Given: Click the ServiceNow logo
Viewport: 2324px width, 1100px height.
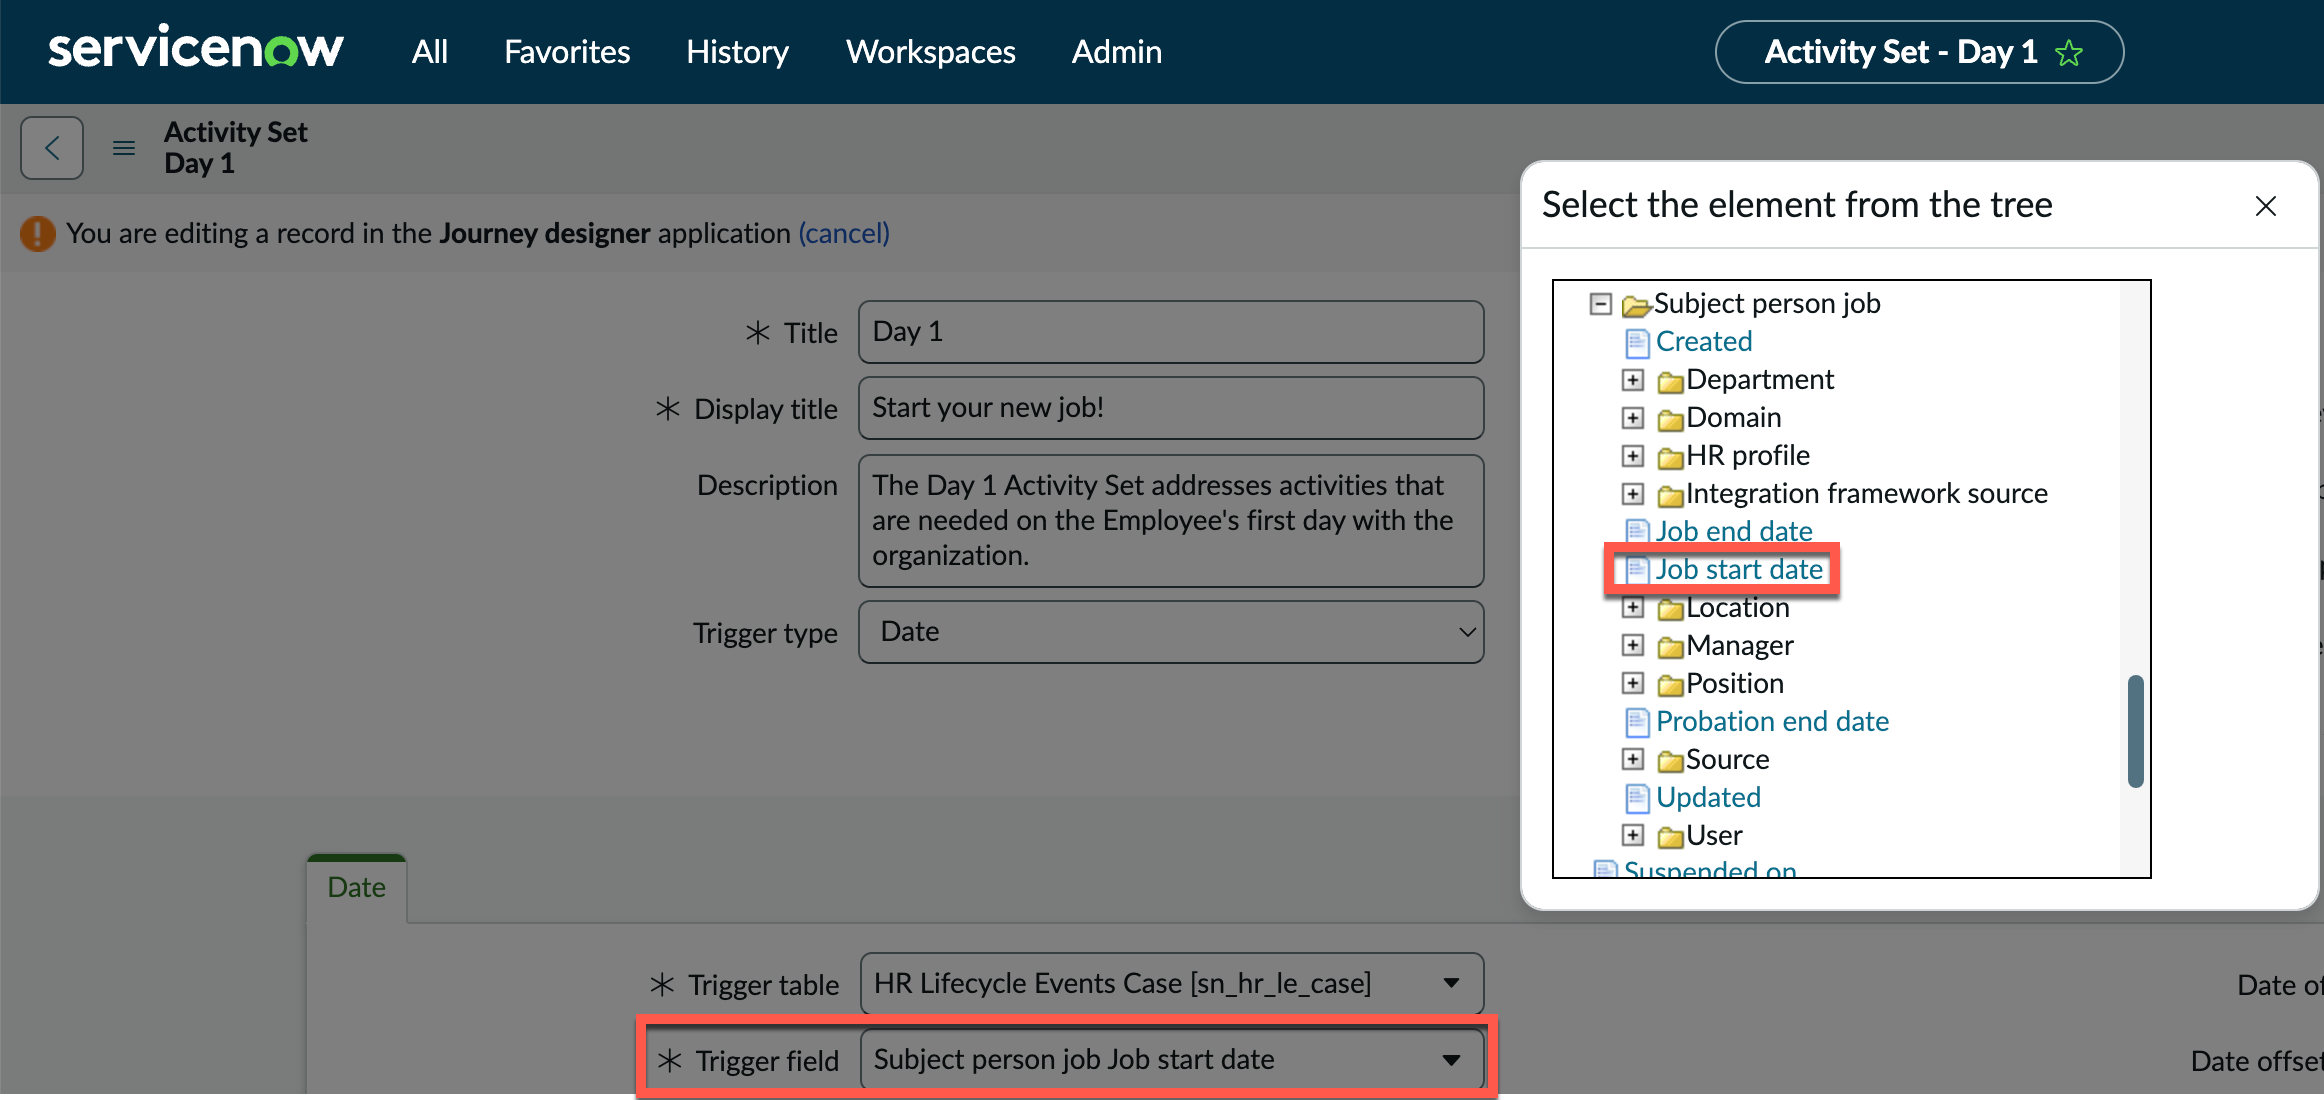Looking at the screenshot, I should click(196, 50).
